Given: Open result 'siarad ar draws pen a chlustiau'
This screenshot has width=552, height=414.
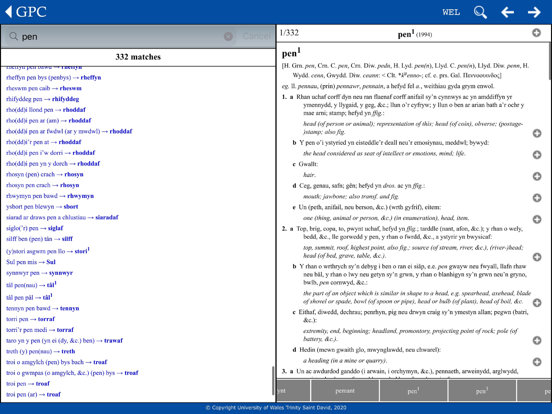Looking at the screenshot, I should point(62,217).
